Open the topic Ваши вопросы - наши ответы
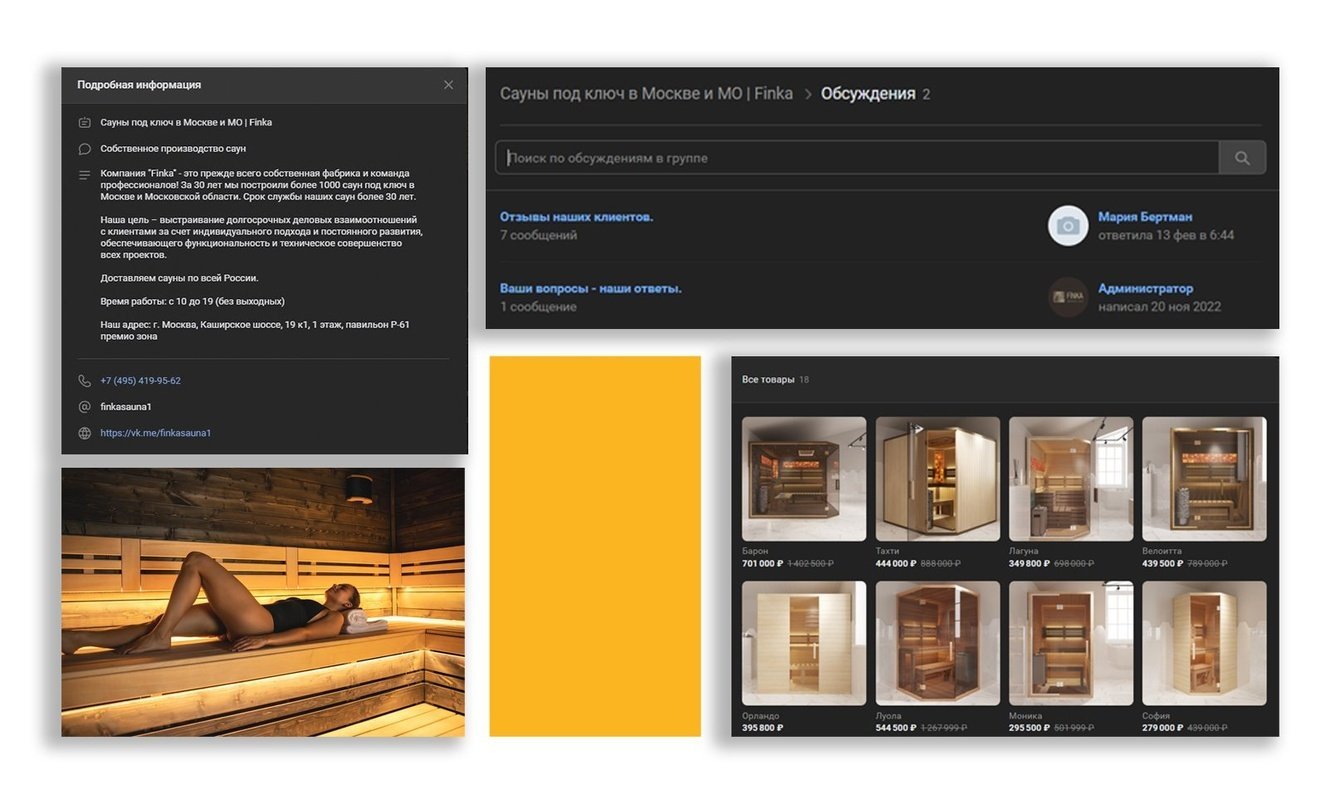This screenshot has width=1340, height=800. point(591,288)
